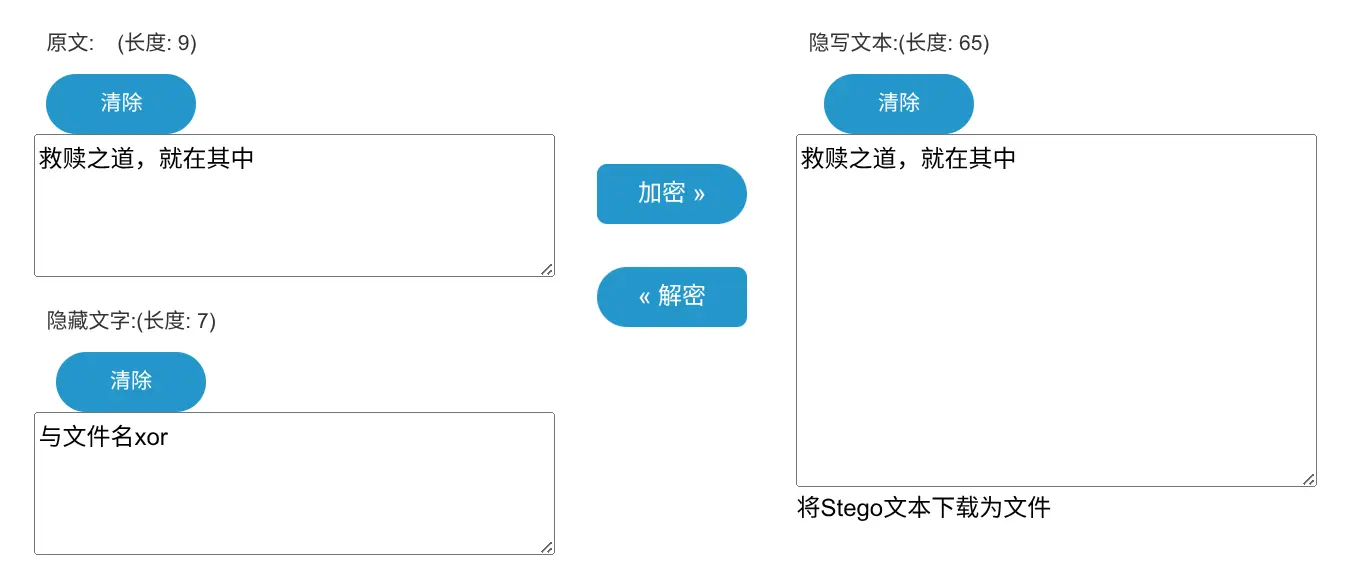Screen dimensions: 1359x572
Task: Click the resize handle of the 原文 textarea
Action: 547,269
